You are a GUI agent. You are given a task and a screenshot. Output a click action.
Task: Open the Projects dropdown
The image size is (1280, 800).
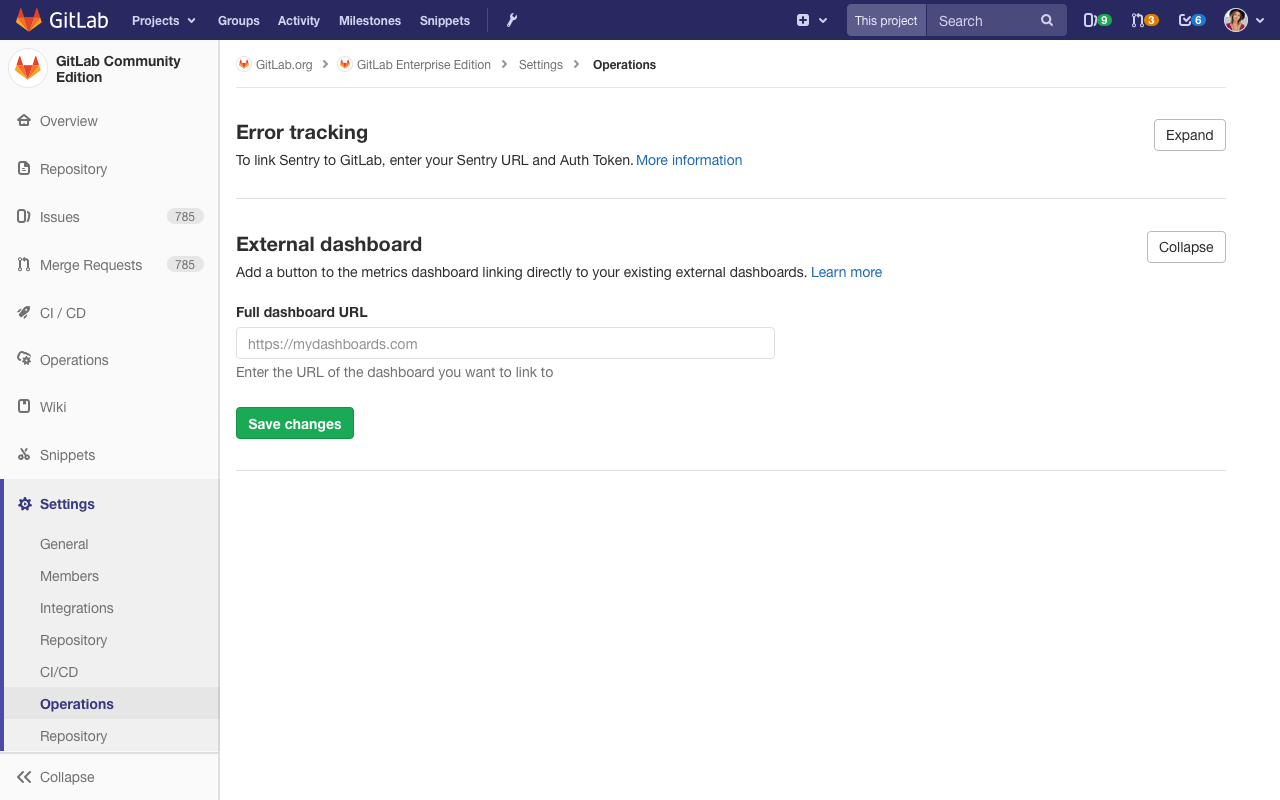(163, 20)
